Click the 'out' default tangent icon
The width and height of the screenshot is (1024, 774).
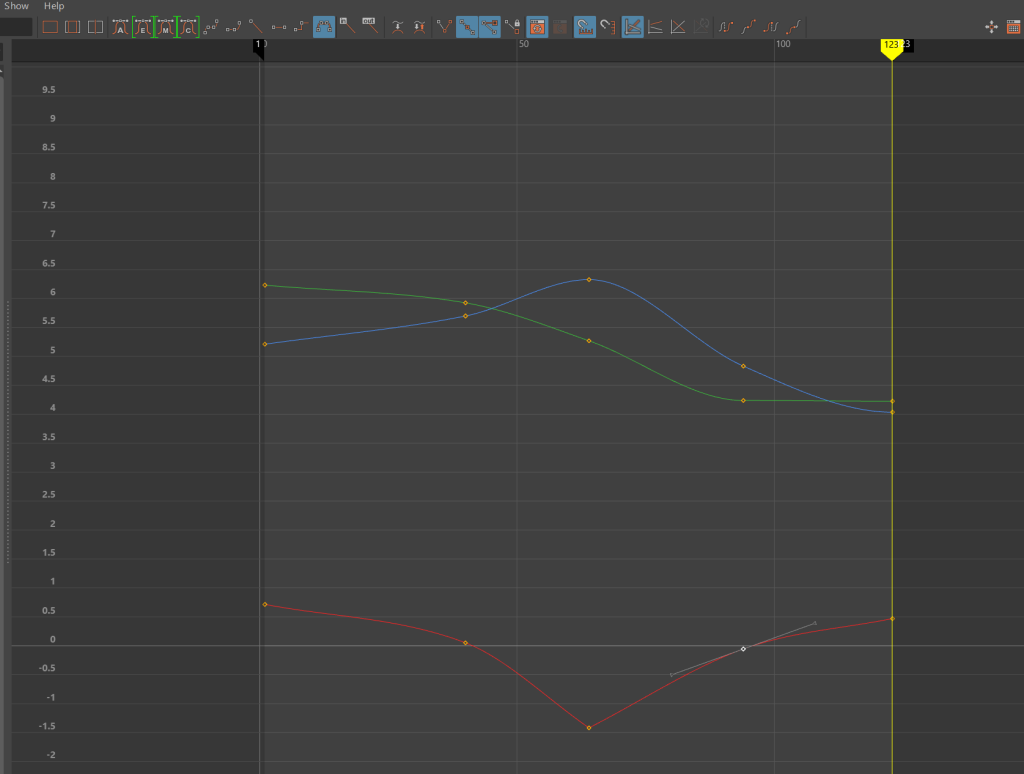pos(370,26)
